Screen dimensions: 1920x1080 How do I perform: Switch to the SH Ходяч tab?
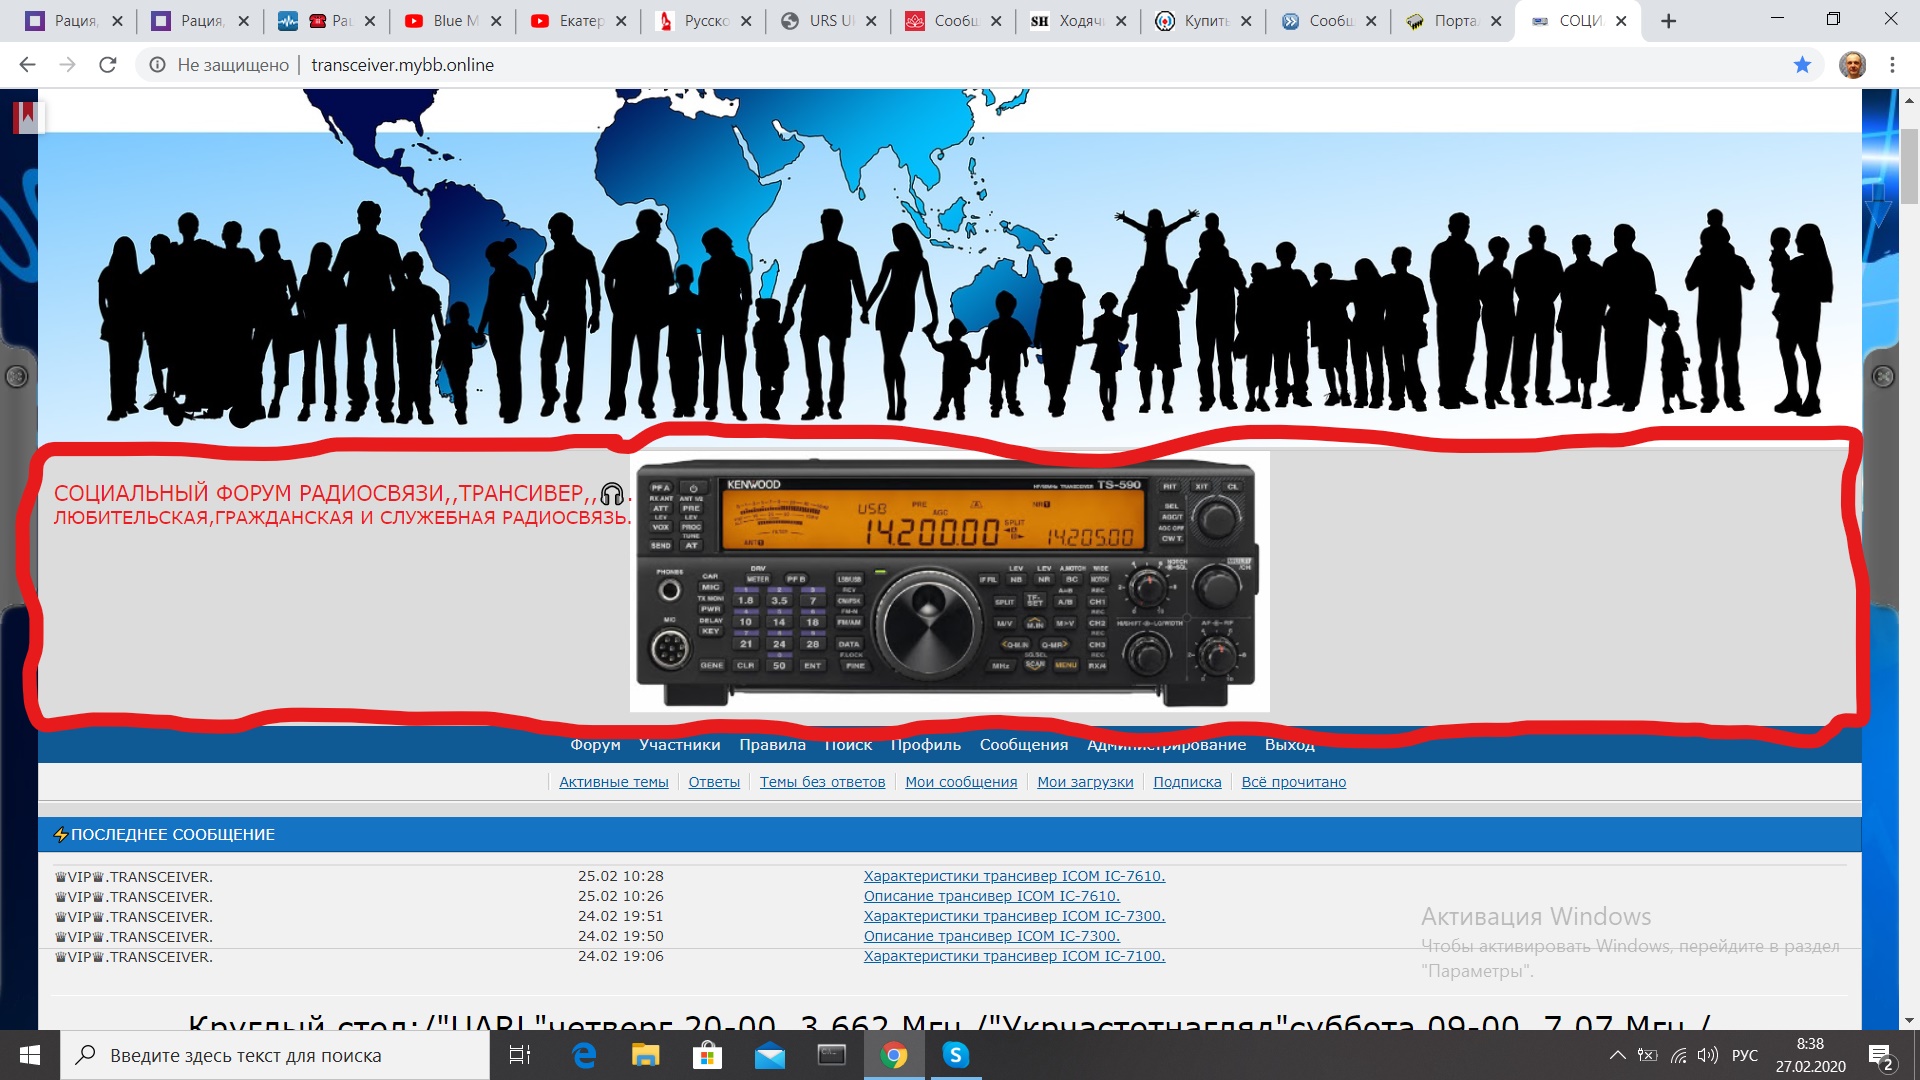coord(1080,21)
